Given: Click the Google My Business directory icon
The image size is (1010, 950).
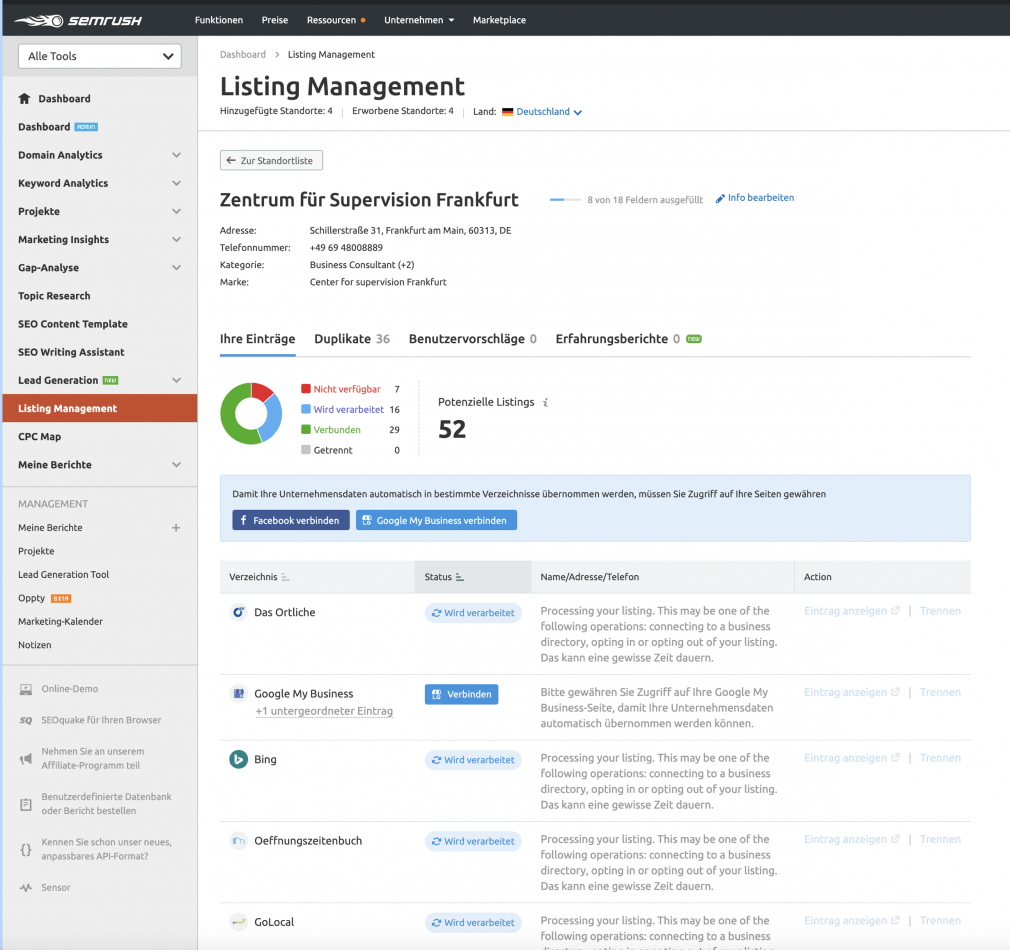Looking at the screenshot, I should tap(238, 694).
